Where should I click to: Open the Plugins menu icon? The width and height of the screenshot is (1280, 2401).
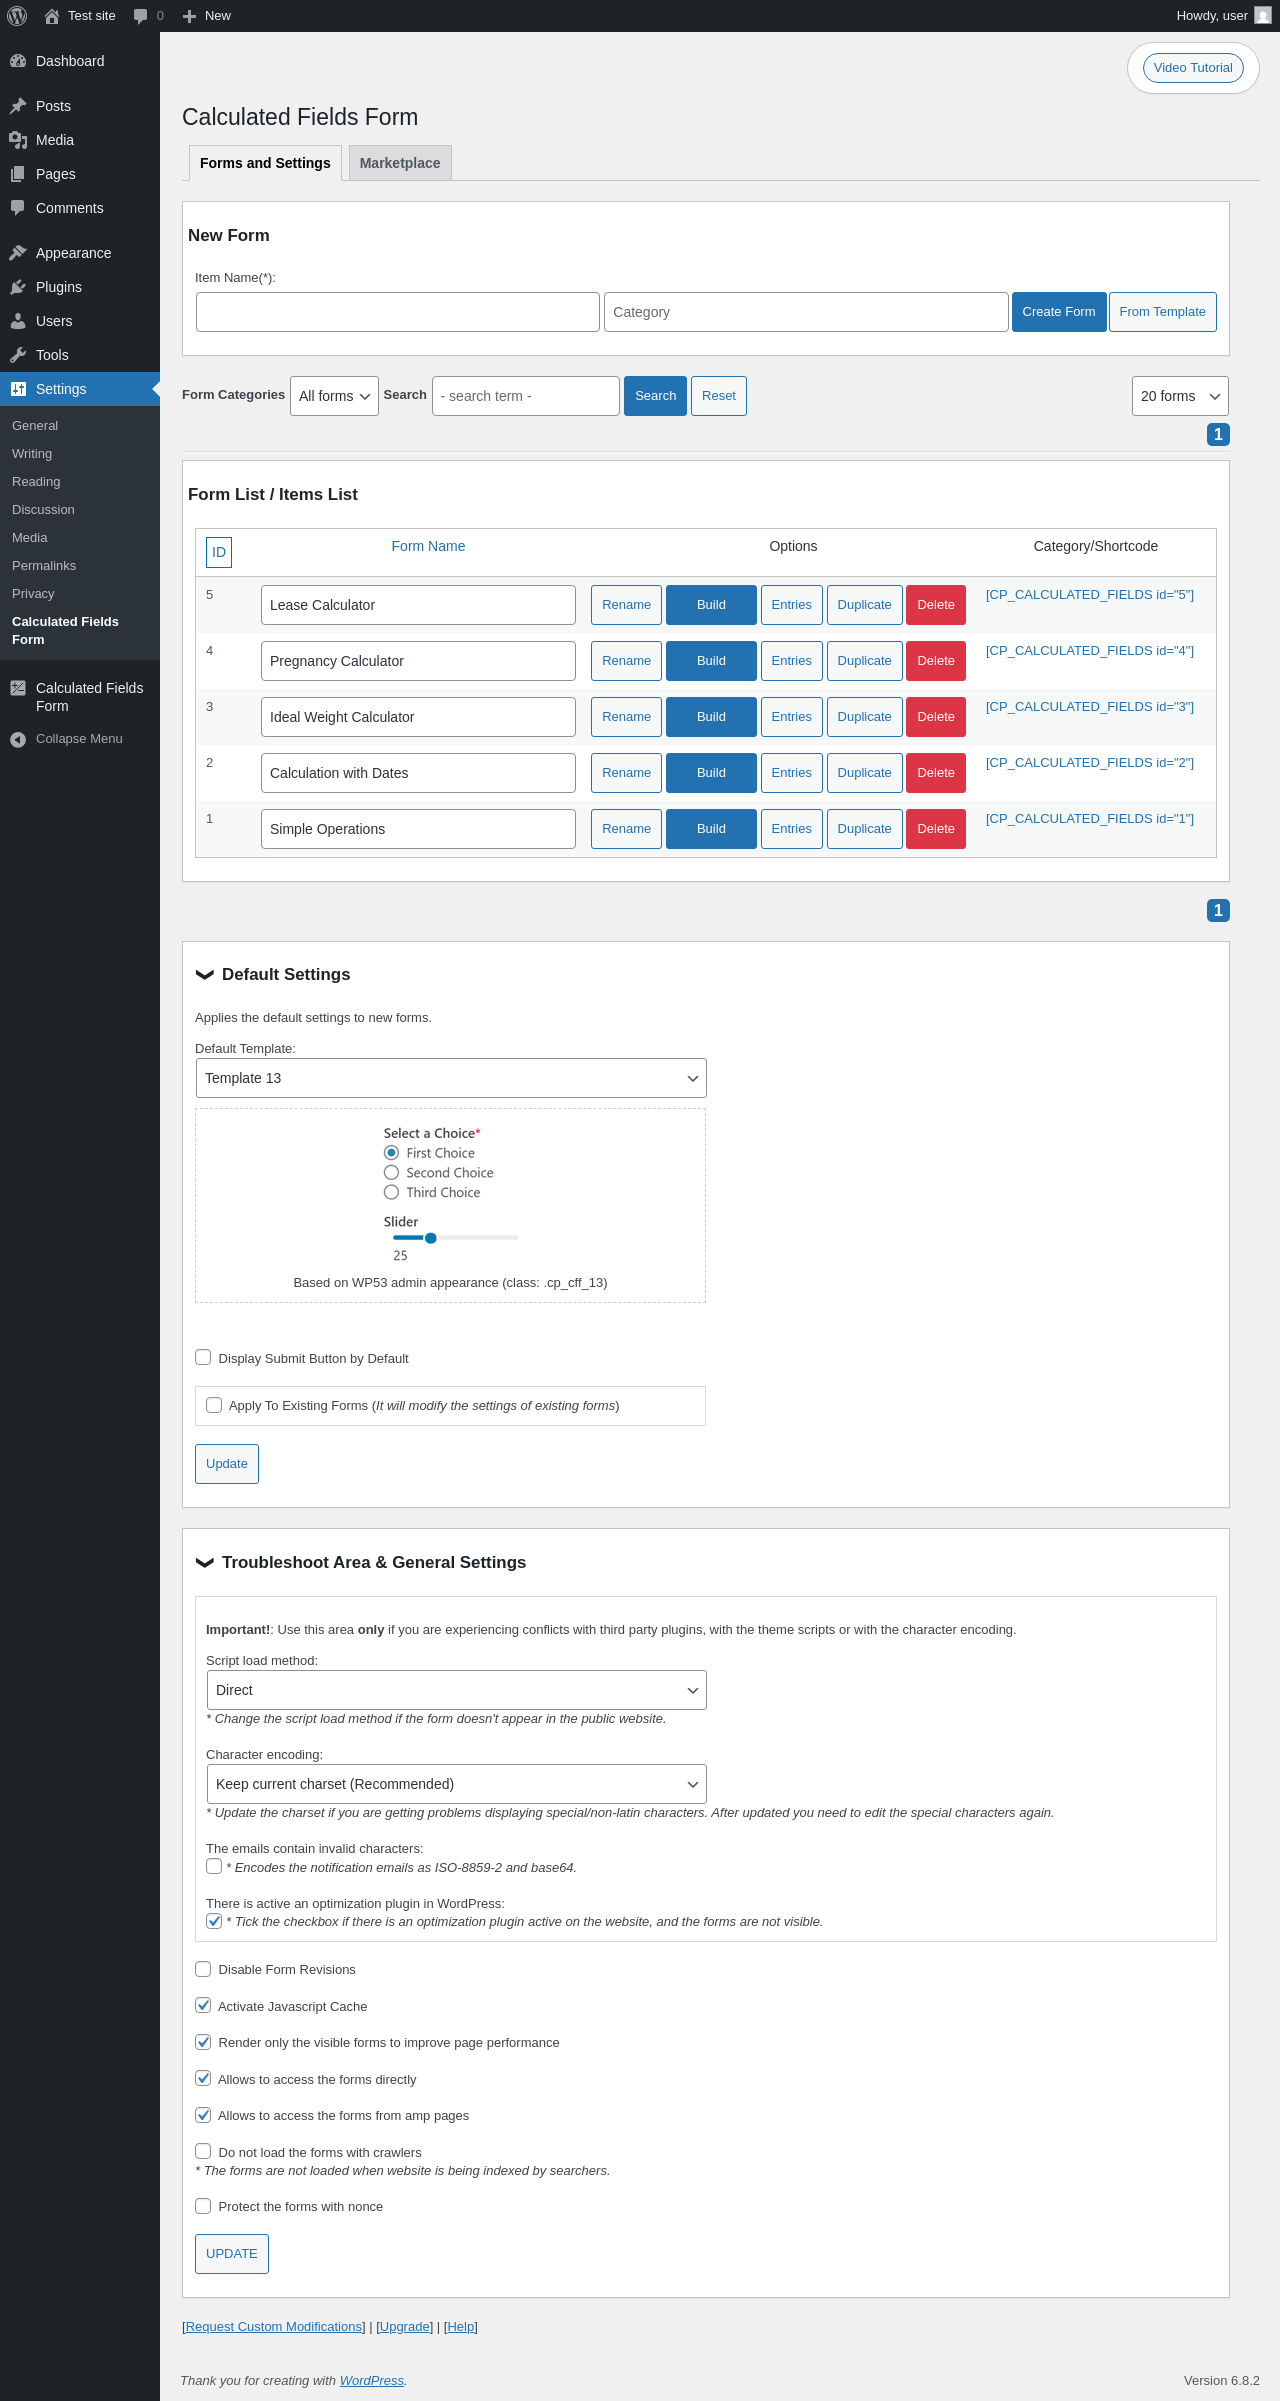click(18, 287)
